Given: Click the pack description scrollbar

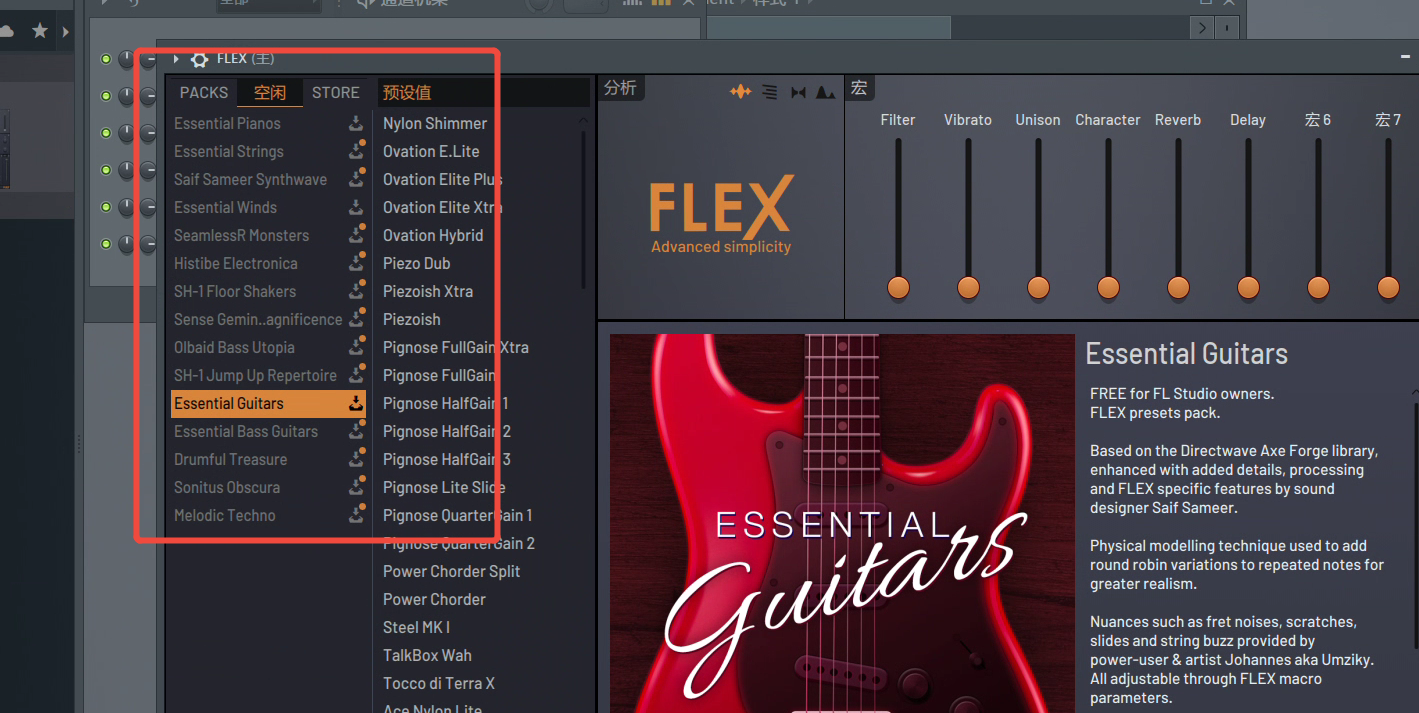Looking at the screenshot, I should [x=1415, y=525].
